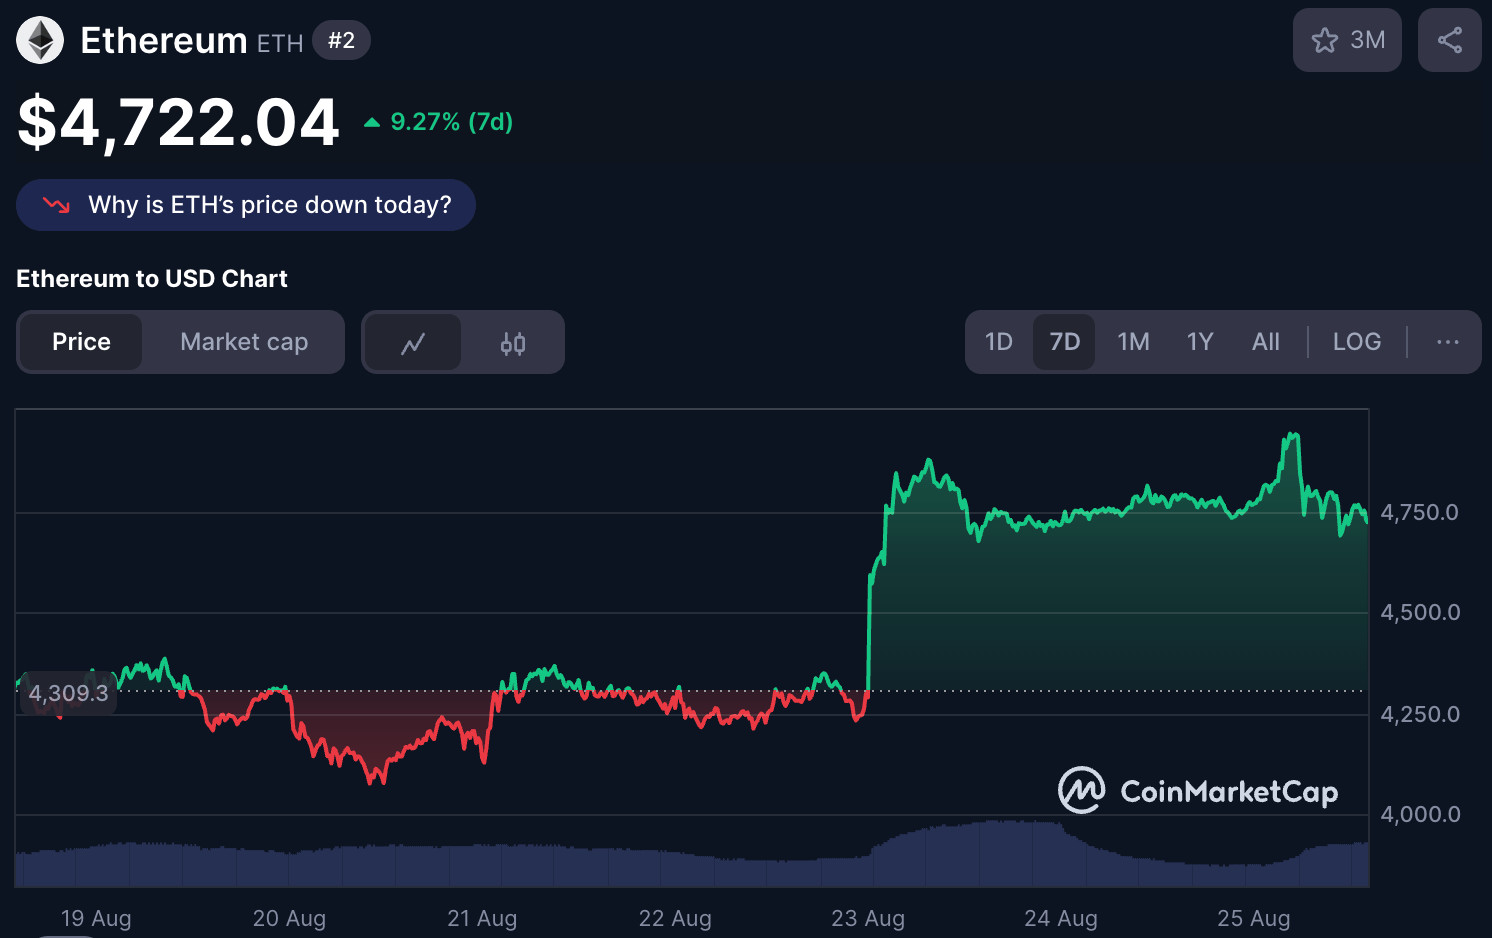Click the 4,750.0 axis label
The image size is (1492, 938).
coord(1420,513)
